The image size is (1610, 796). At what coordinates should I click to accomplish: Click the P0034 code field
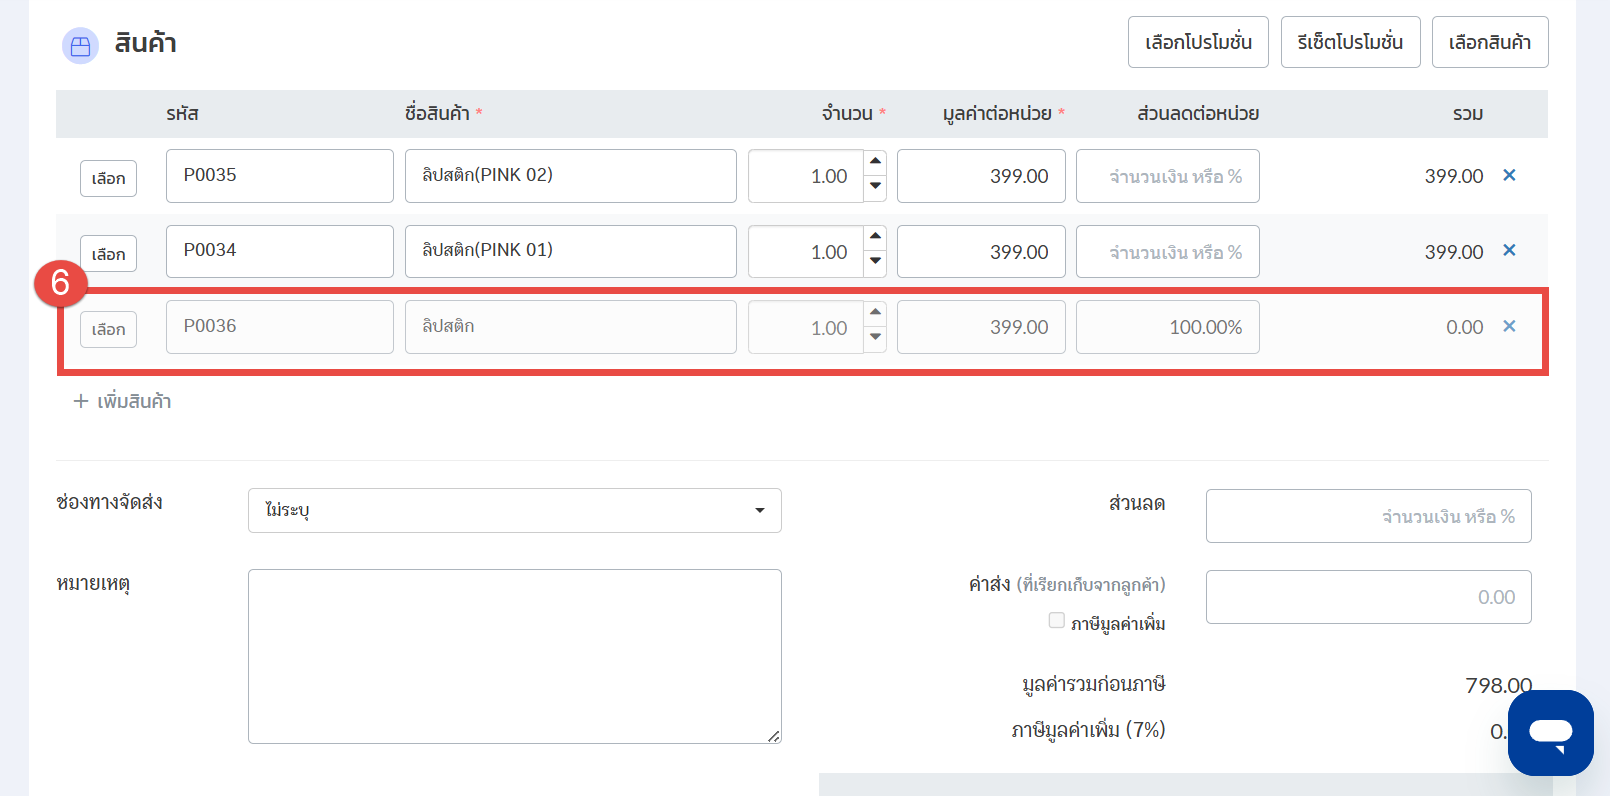280,251
